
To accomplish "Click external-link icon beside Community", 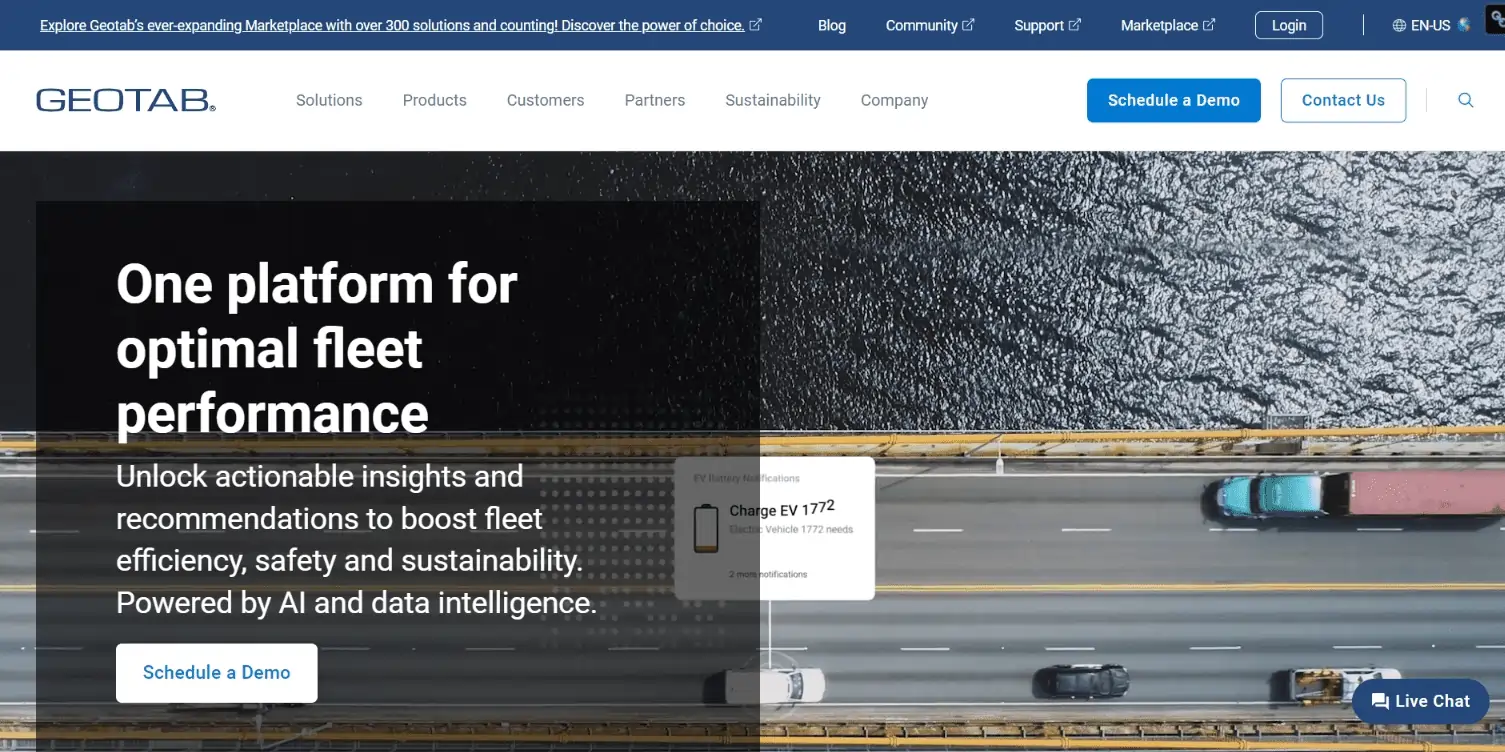I will (968, 25).
